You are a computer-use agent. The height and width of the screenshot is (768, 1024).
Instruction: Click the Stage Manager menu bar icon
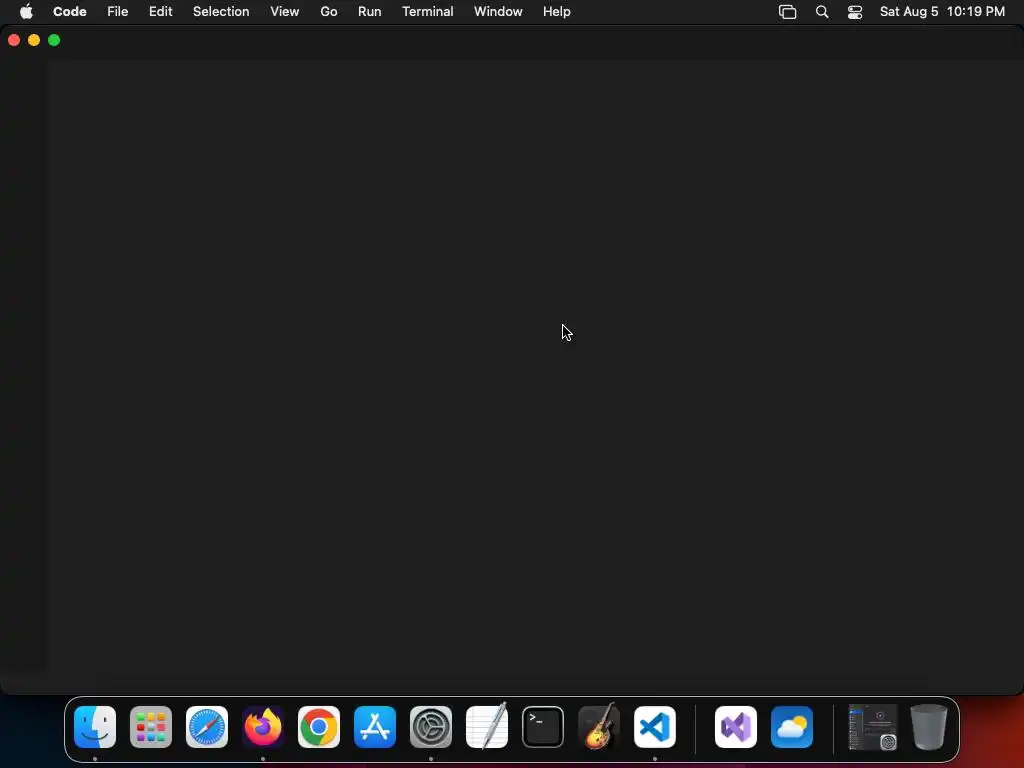tap(788, 12)
